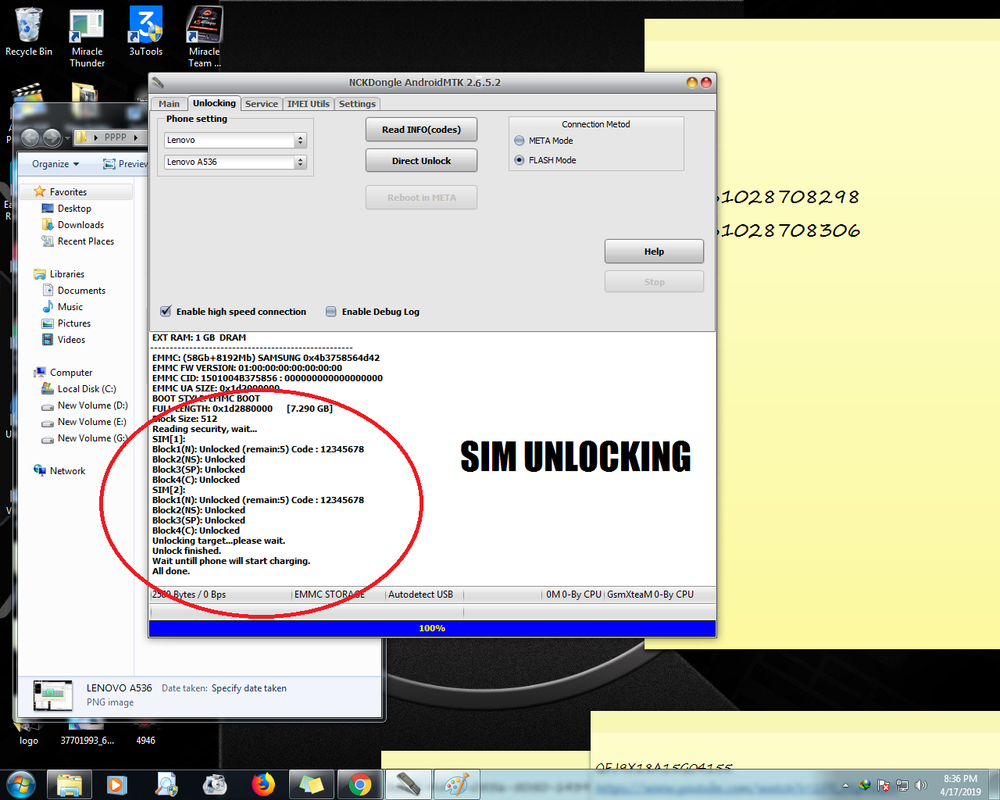Viewport: 1000px width, 800px height.
Task: Open search taskbar icon with magnifier
Action: coord(166,784)
